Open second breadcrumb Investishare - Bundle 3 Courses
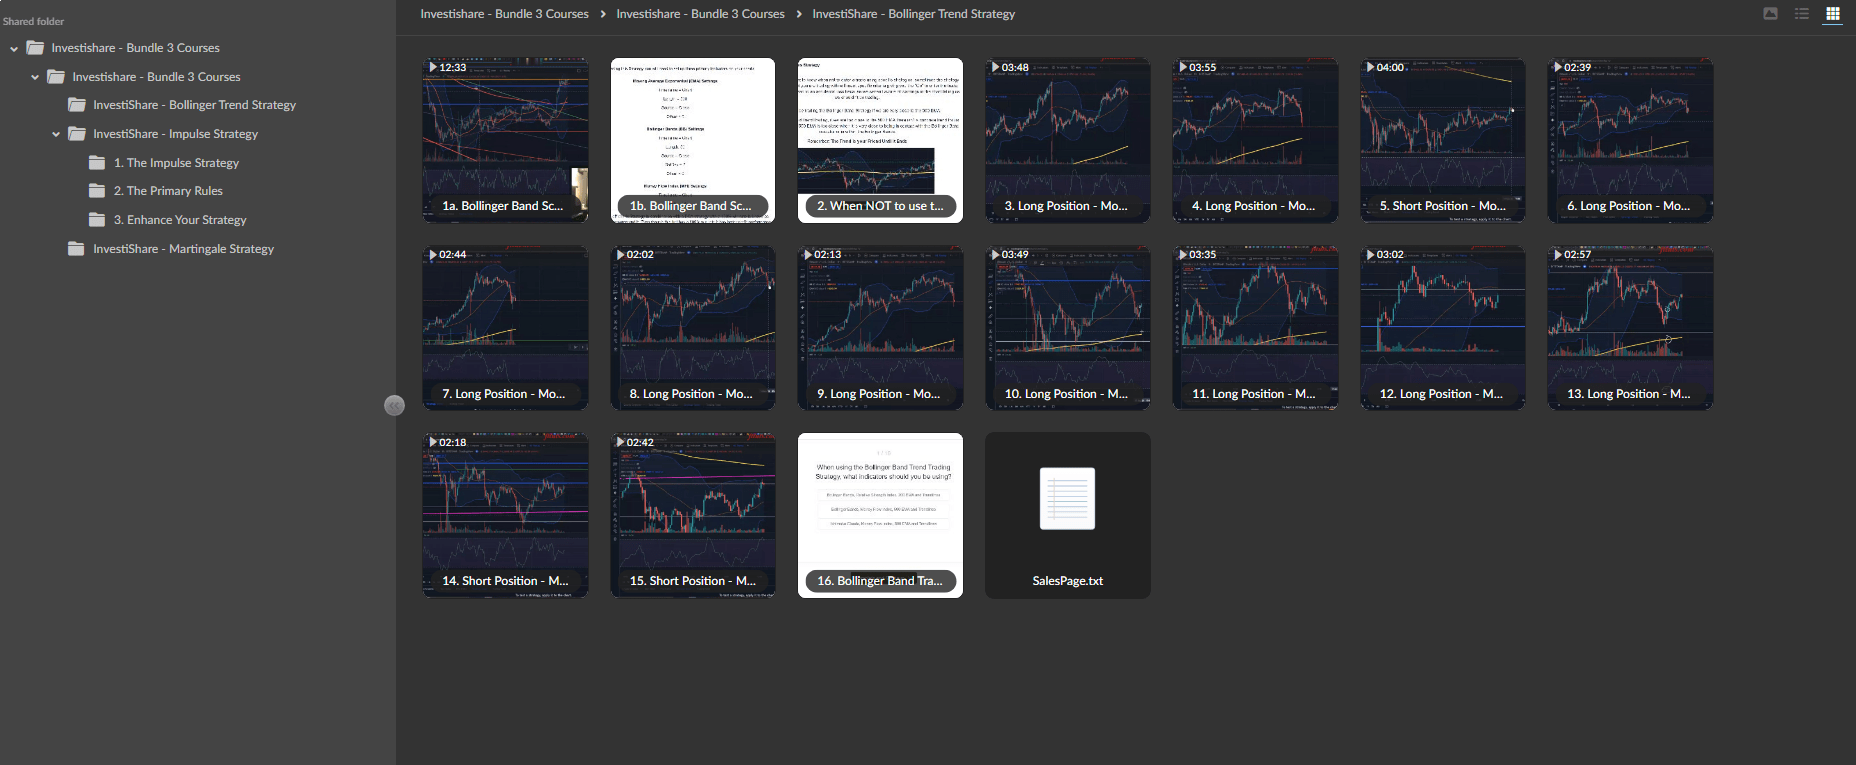 tap(700, 14)
